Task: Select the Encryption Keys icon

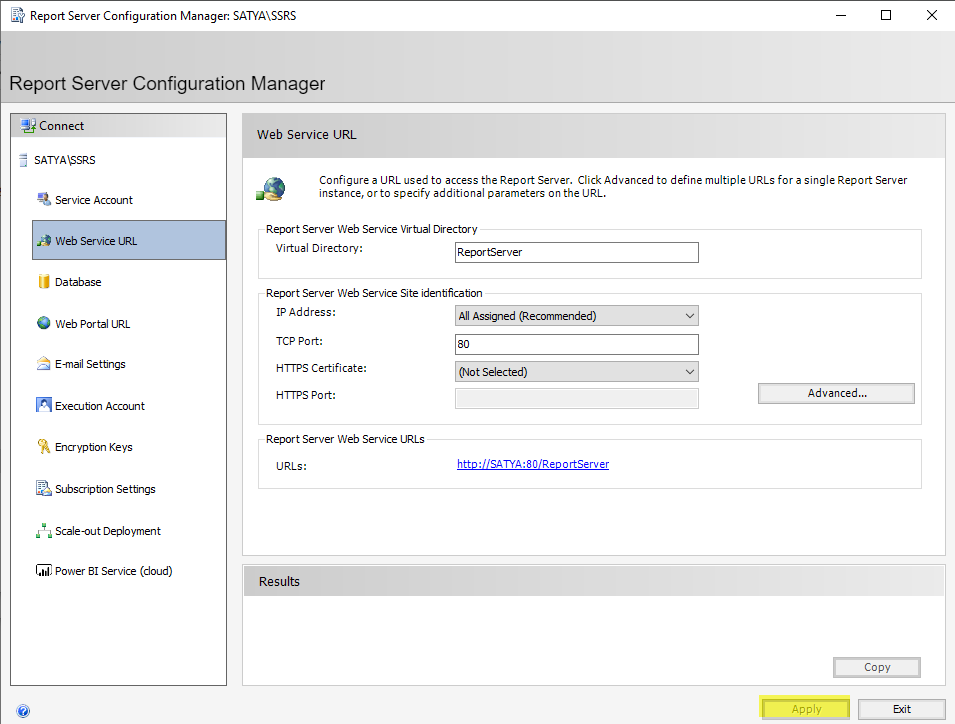Action: point(44,447)
